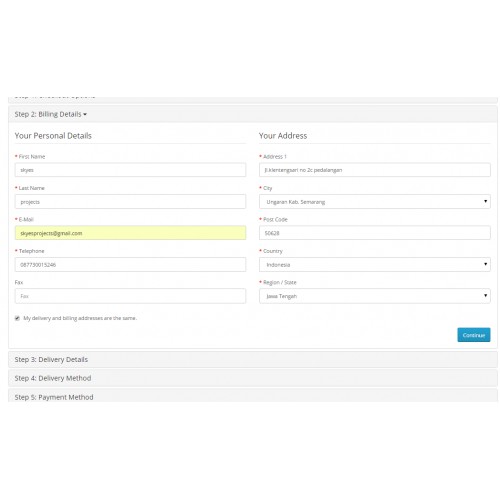Click the Telephone number field
The width and height of the screenshot is (500, 500).
pyautogui.click(x=130, y=265)
